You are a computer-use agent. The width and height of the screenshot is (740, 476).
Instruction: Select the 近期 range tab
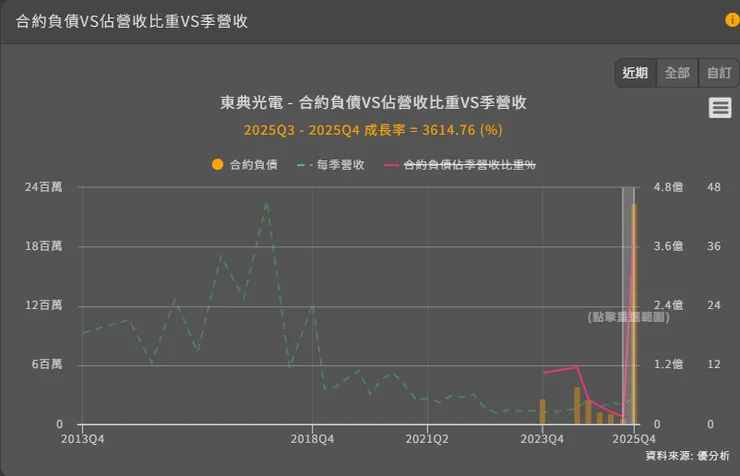coord(635,73)
